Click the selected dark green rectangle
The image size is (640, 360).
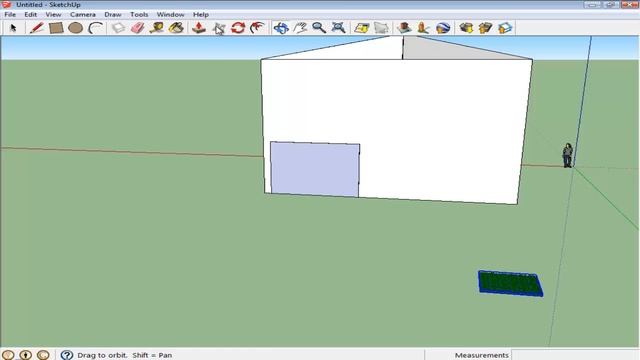click(x=510, y=283)
